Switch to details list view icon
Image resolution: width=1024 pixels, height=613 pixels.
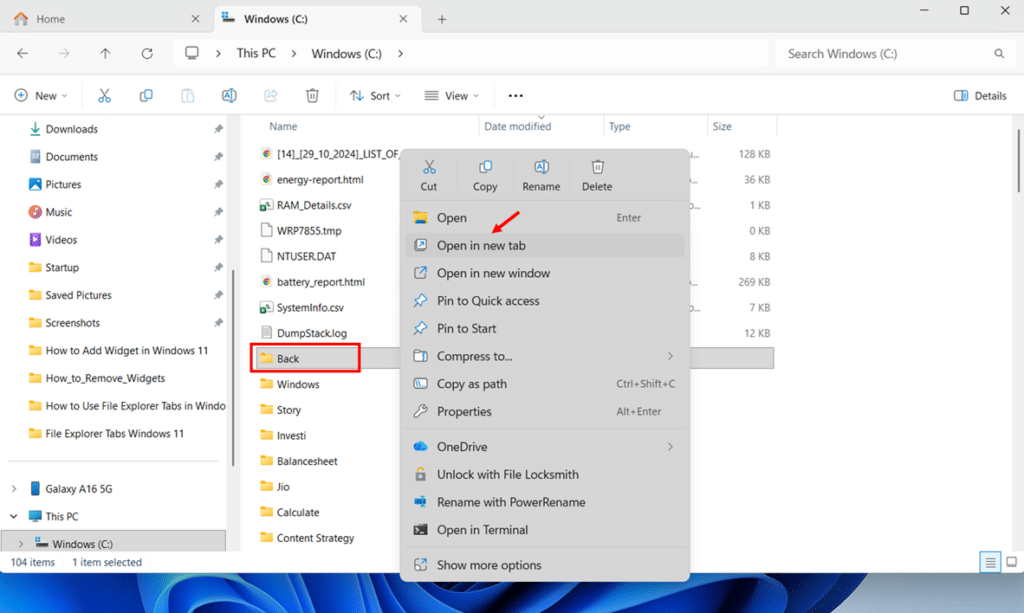990,562
